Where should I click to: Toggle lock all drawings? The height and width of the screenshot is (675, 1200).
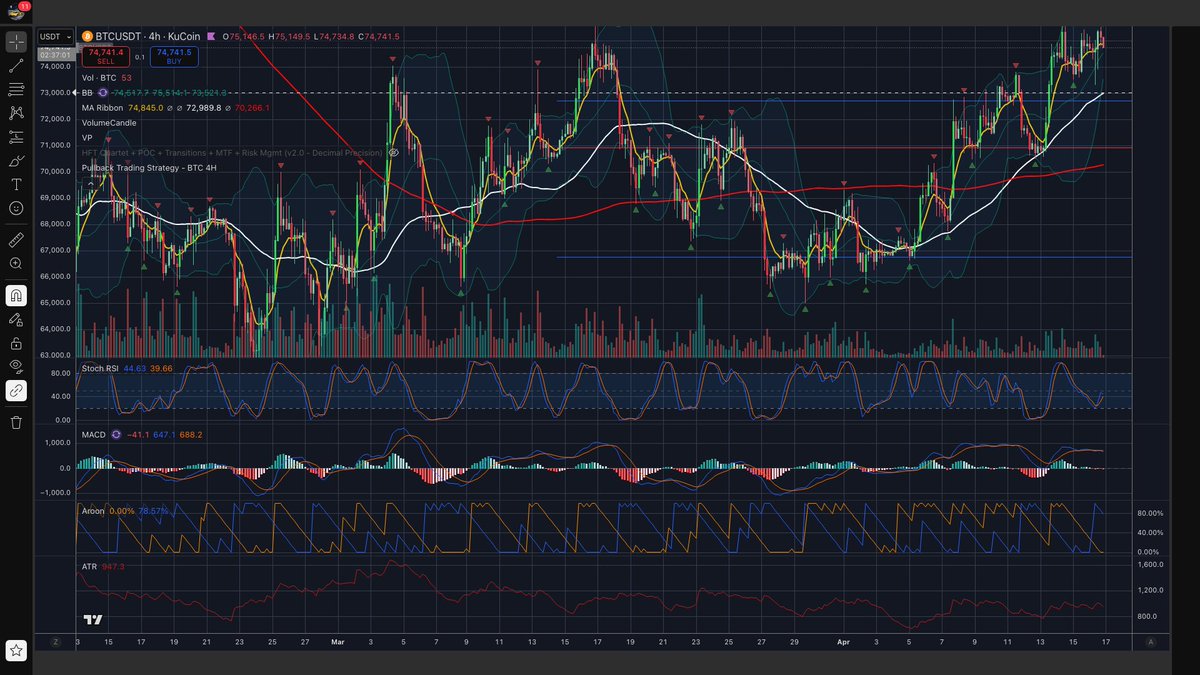pyautogui.click(x=16, y=343)
